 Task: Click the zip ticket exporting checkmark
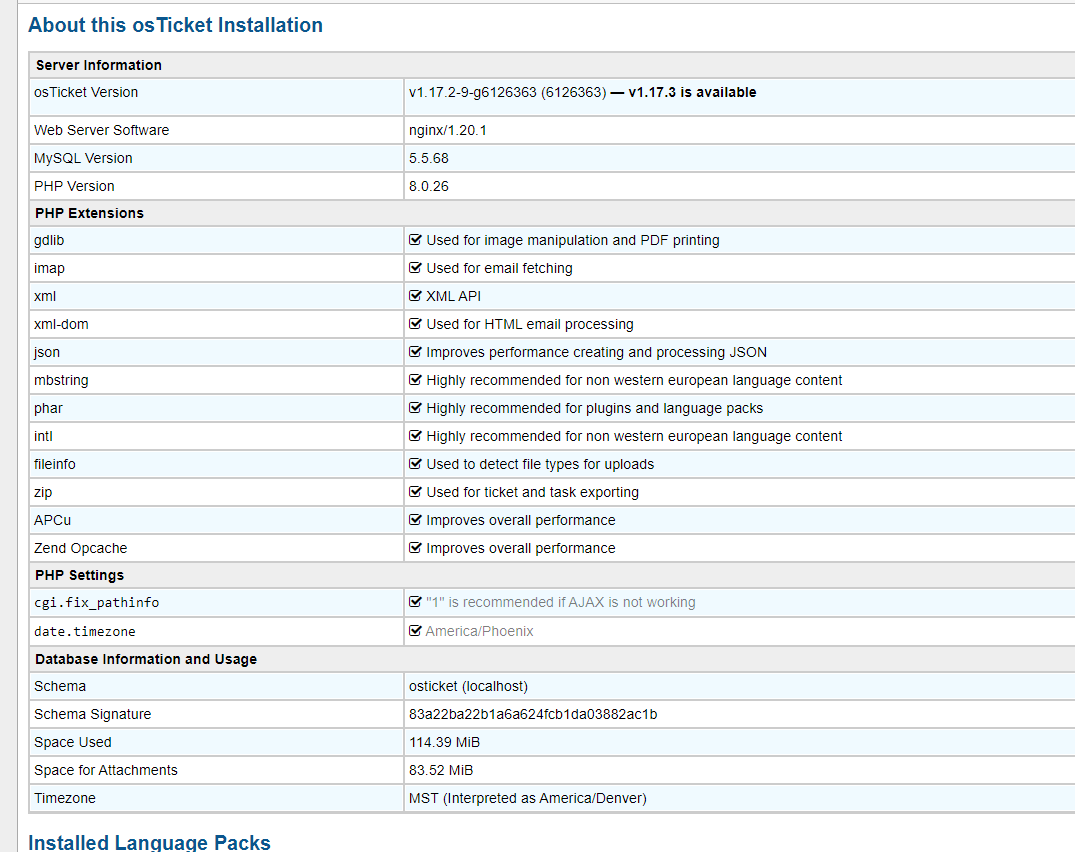[x=416, y=492]
